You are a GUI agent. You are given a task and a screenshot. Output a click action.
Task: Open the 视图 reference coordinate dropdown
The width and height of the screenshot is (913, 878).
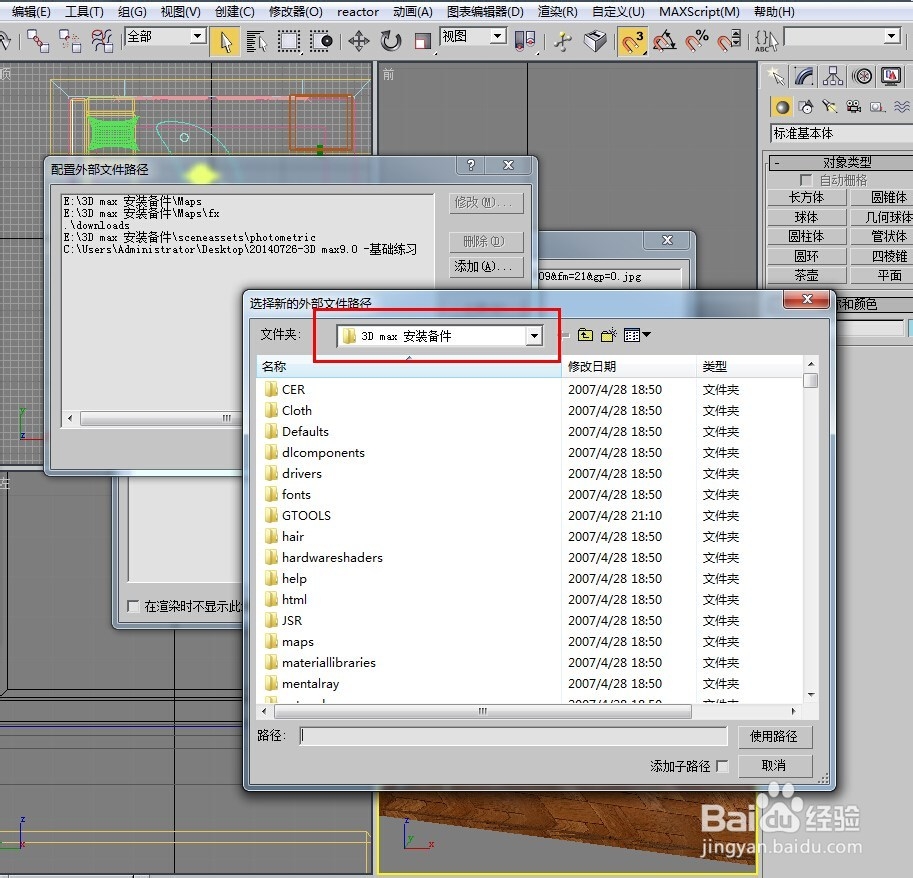[473, 37]
